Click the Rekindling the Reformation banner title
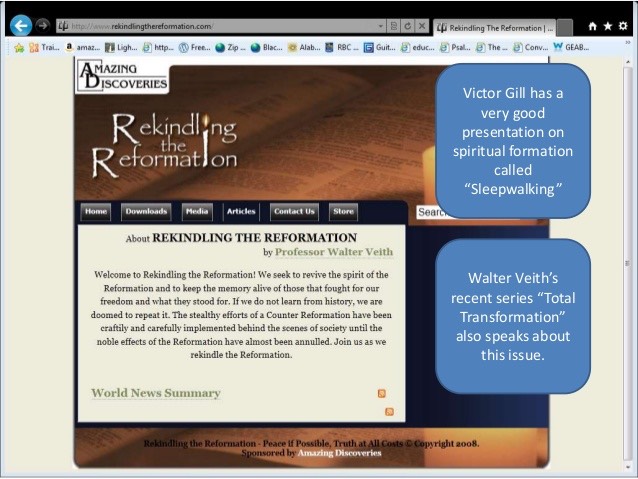638x479 pixels. click(164, 145)
